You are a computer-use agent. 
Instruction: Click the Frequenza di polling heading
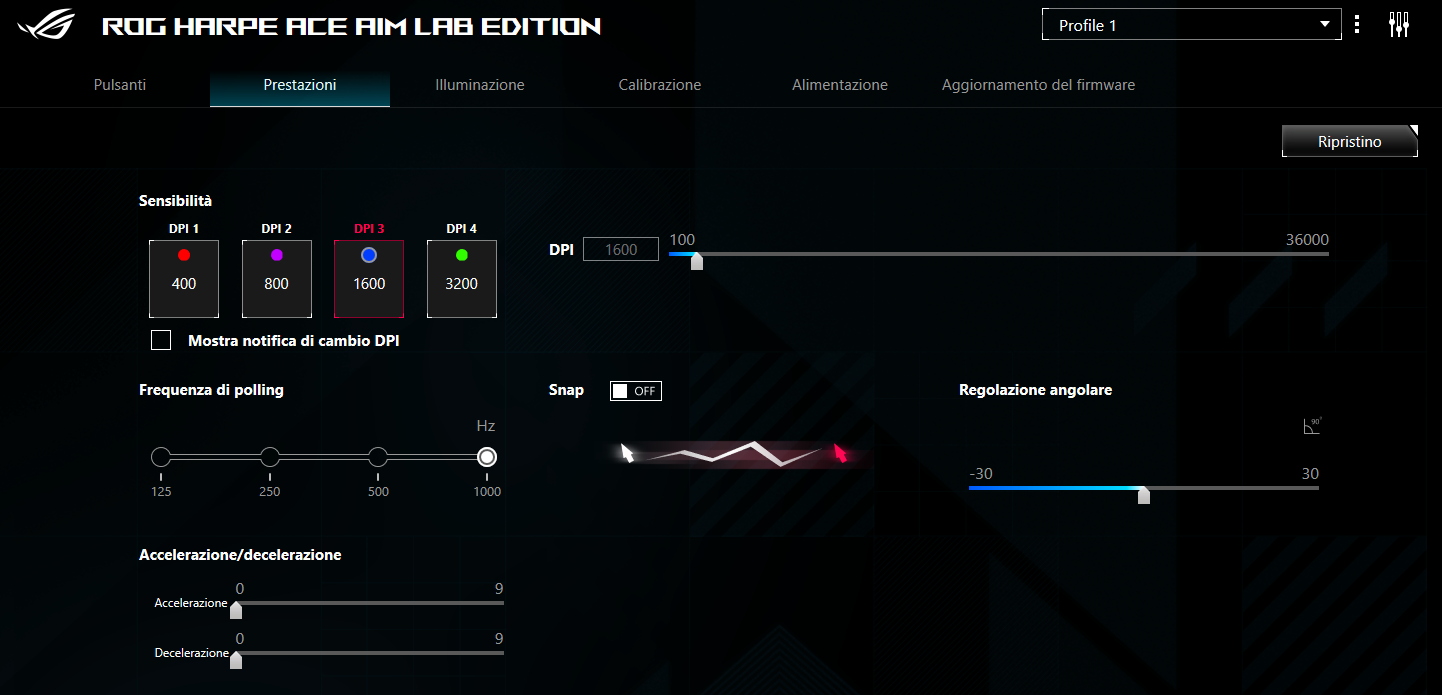pyautogui.click(x=211, y=390)
